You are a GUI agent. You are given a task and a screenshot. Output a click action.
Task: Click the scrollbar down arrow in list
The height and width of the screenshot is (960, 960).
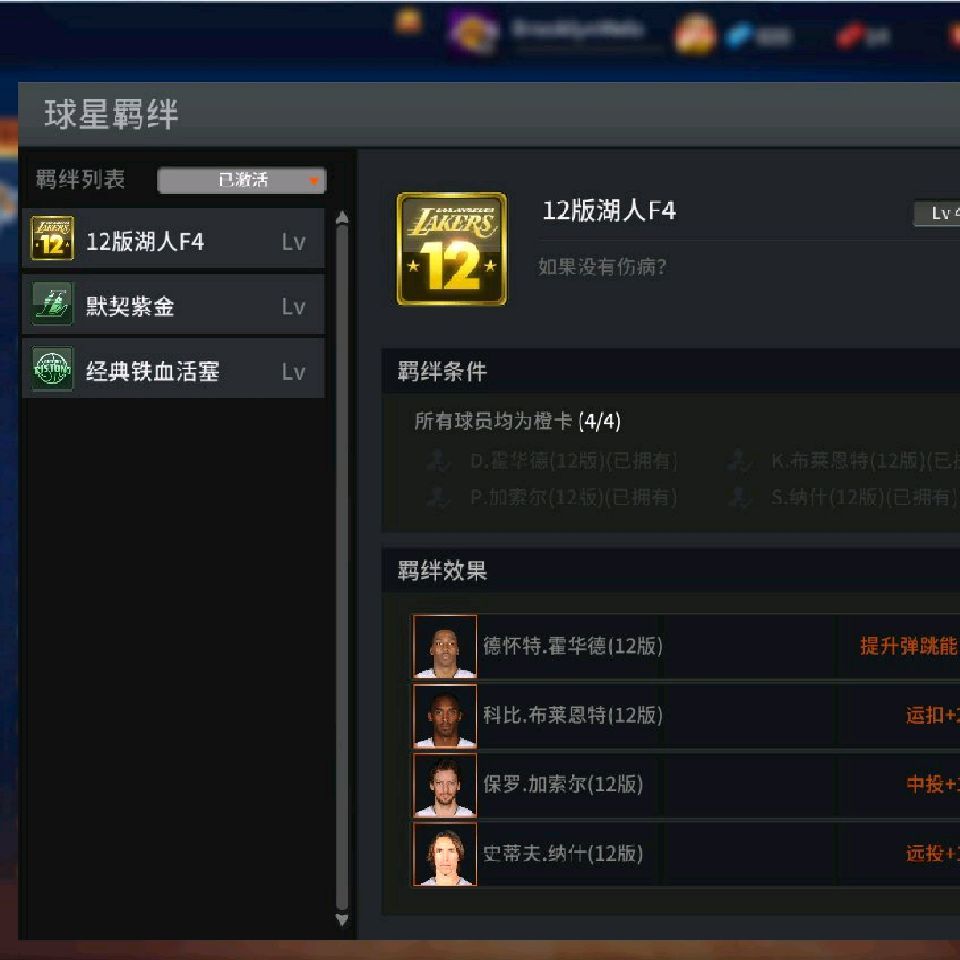(x=342, y=919)
